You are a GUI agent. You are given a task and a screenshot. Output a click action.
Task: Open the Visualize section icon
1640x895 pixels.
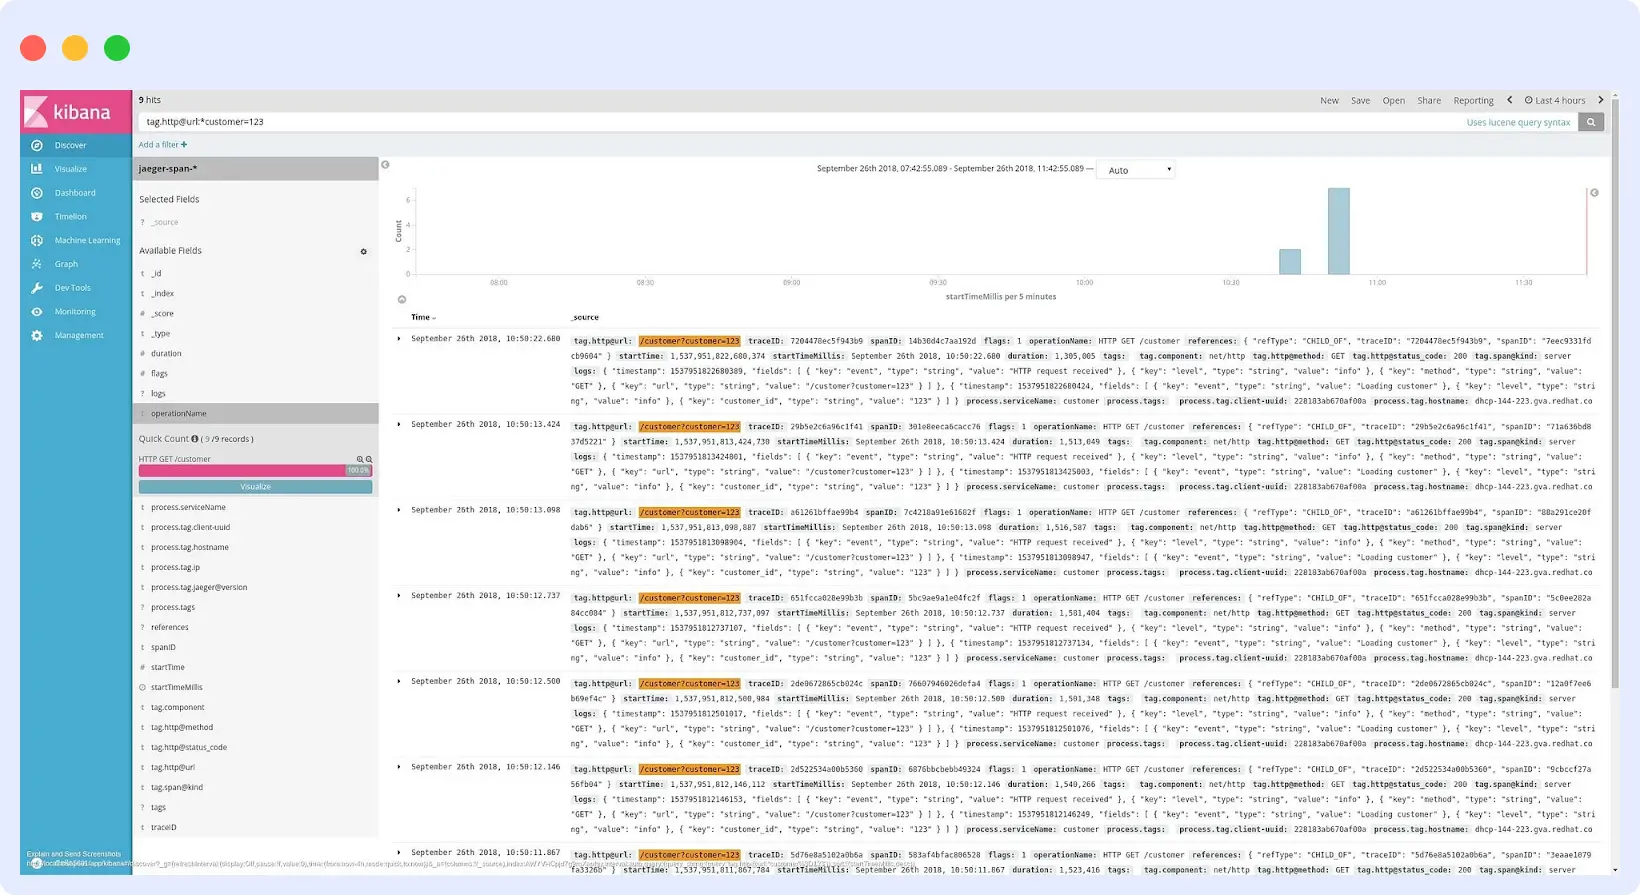(x=37, y=169)
